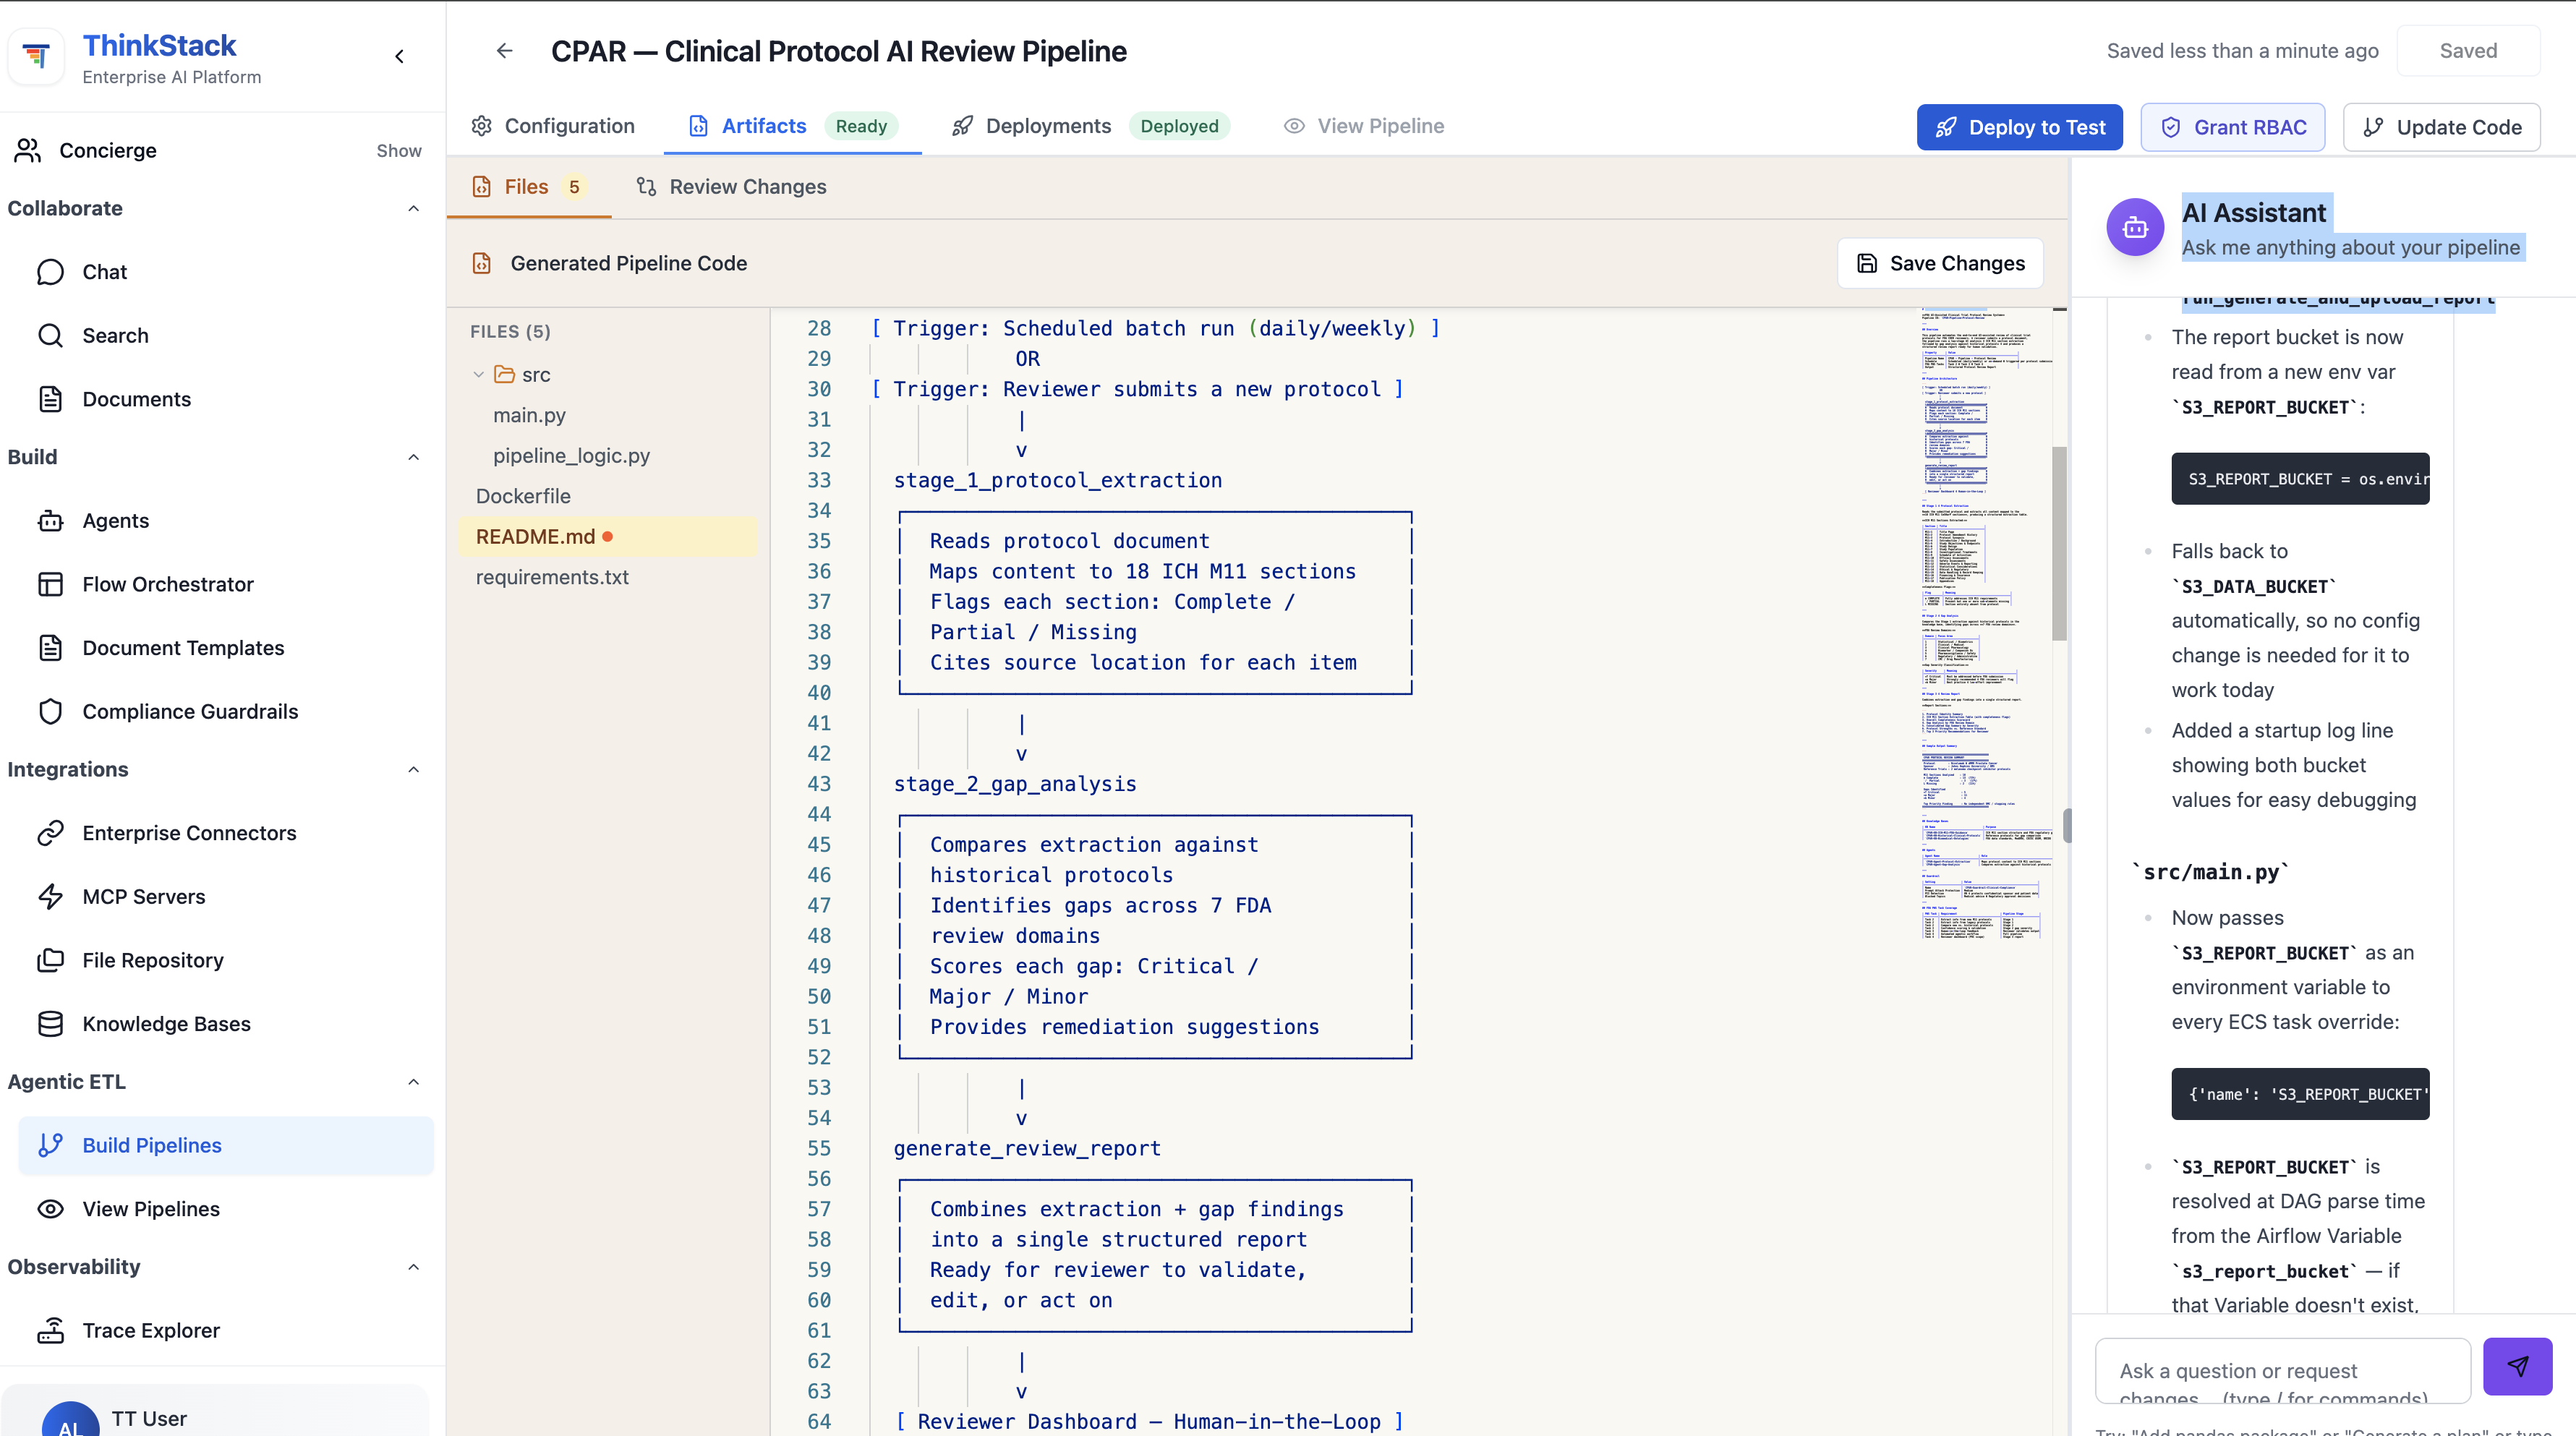Collapse the Integrations section
The image size is (2576, 1436).
point(413,770)
